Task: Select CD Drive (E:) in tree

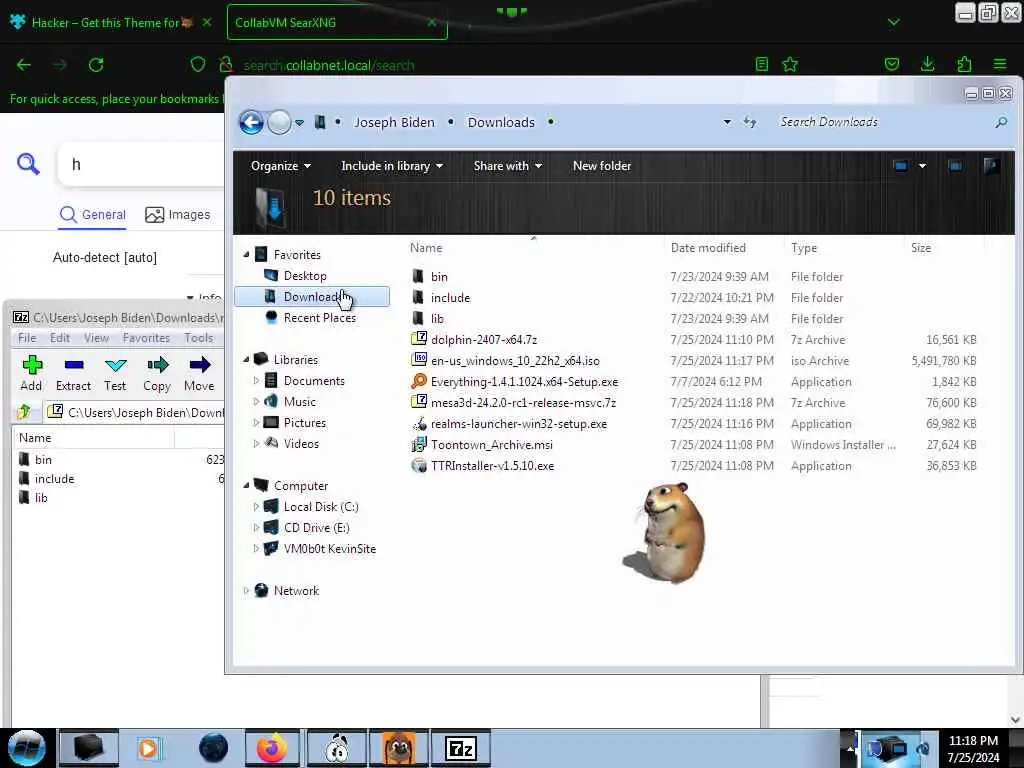Action: click(316, 528)
